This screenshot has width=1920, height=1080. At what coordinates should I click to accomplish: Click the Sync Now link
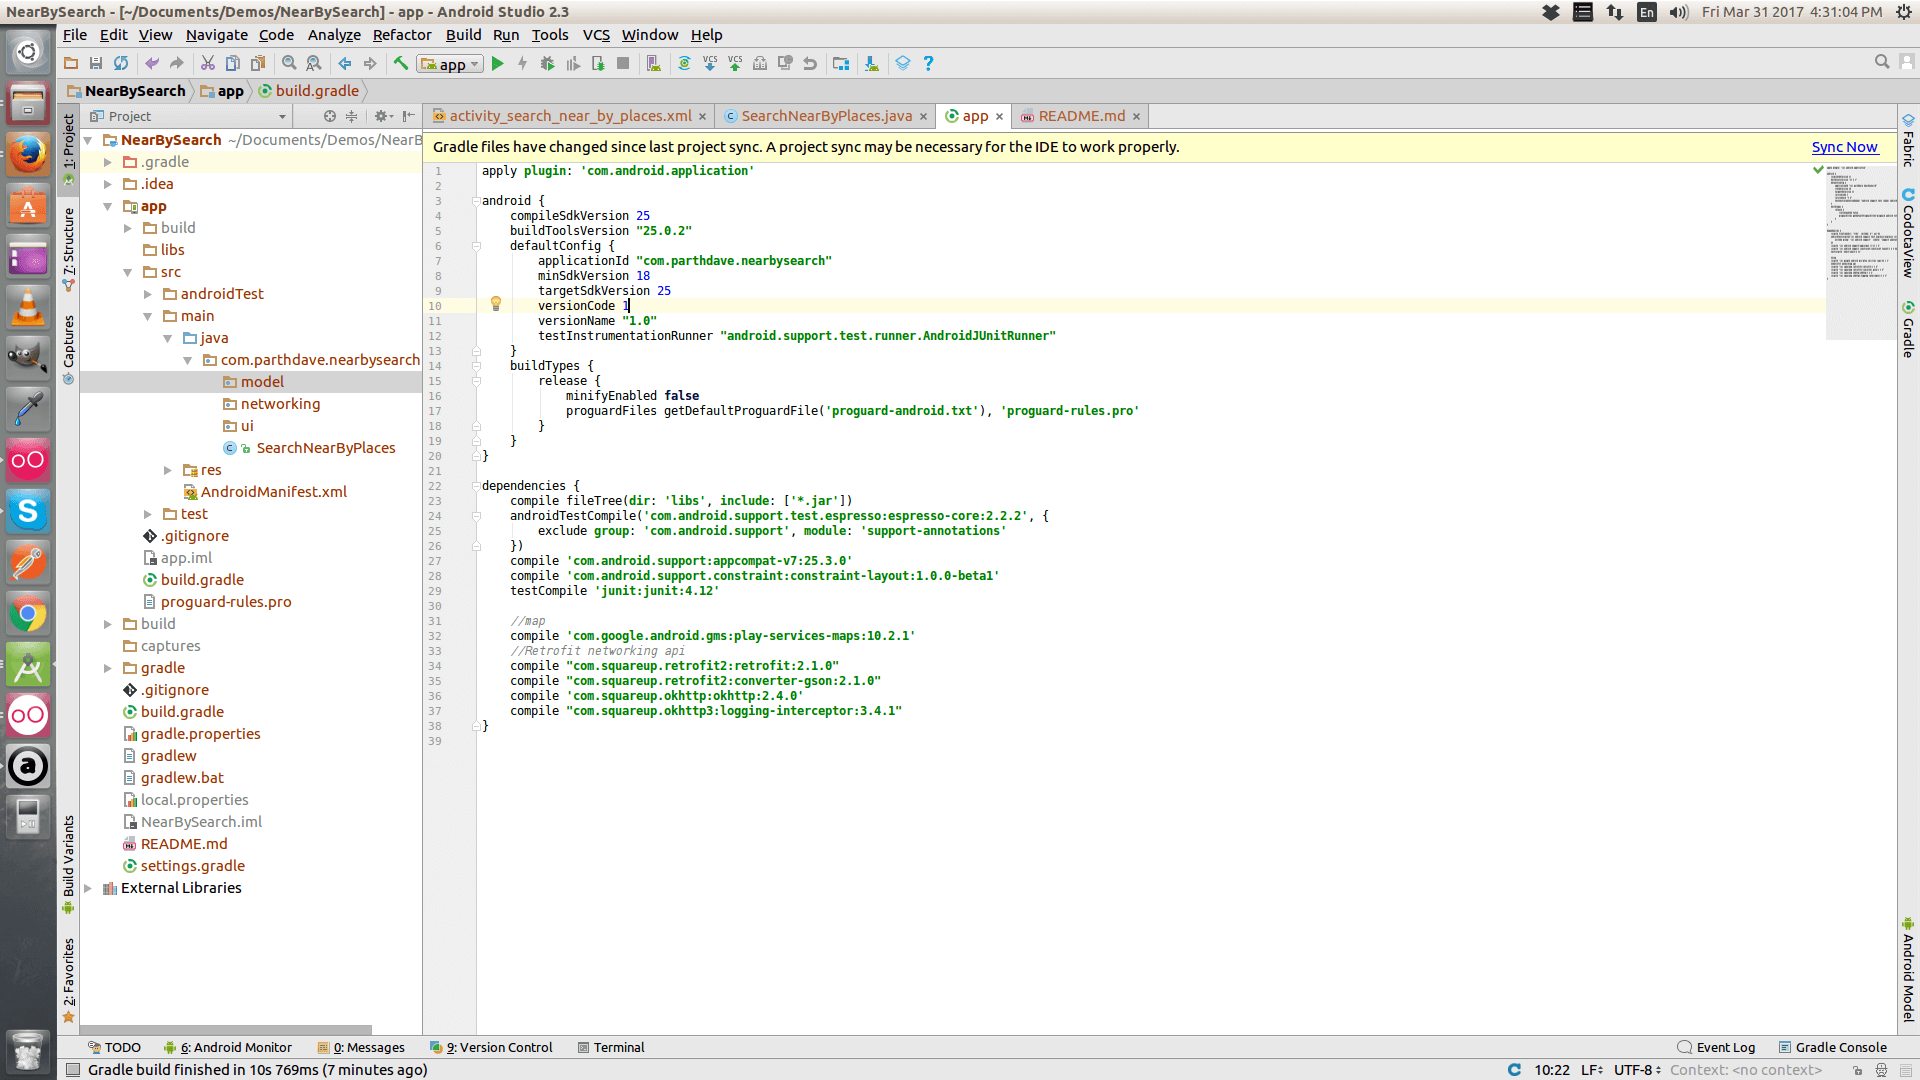(1844, 147)
